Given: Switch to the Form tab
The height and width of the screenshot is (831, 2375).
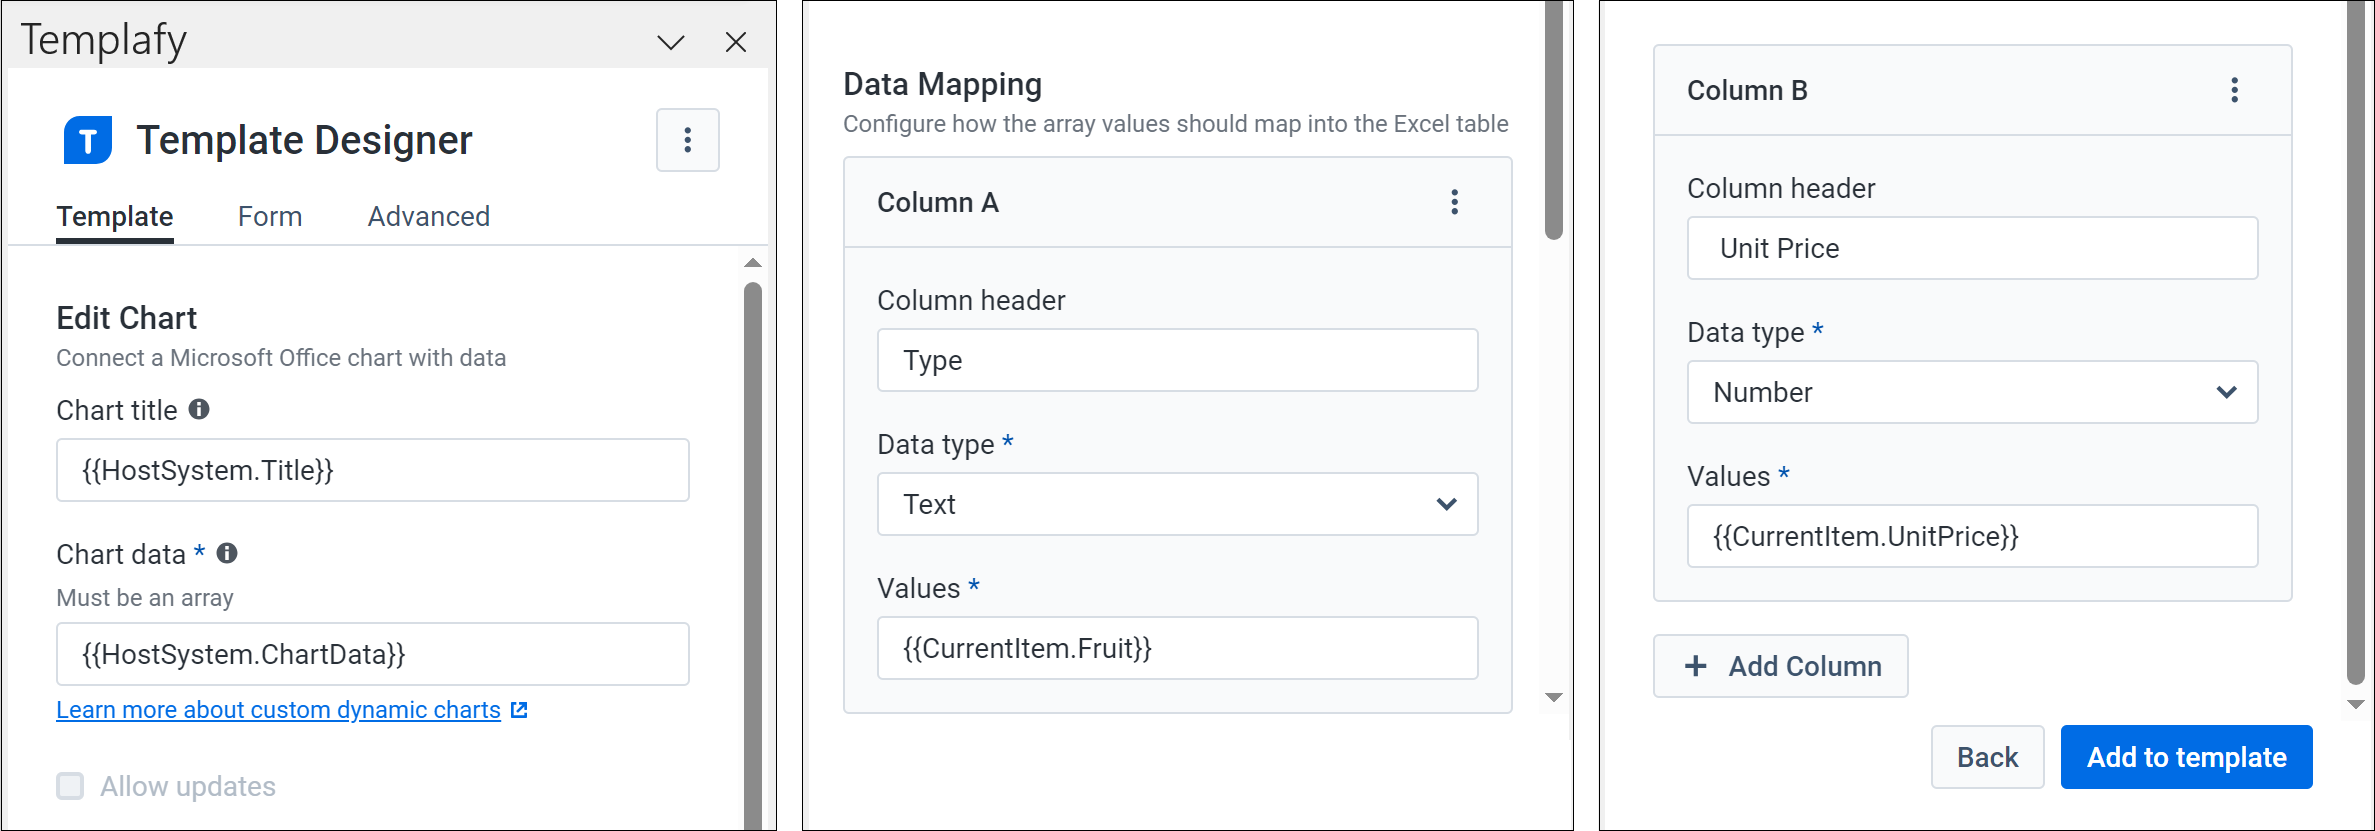Looking at the screenshot, I should 269,216.
